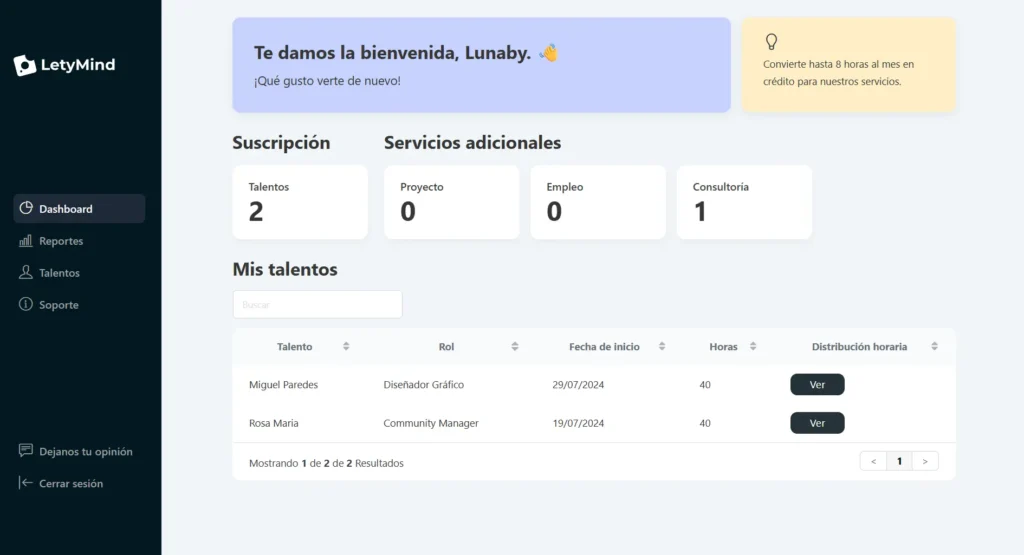Sort table by Horas column arrows
This screenshot has width=1024, height=555.
point(753,346)
